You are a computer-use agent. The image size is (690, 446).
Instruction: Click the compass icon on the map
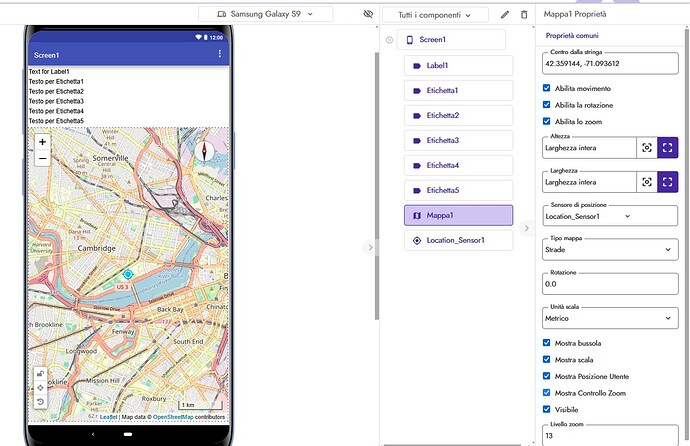pyautogui.click(x=207, y=152)
